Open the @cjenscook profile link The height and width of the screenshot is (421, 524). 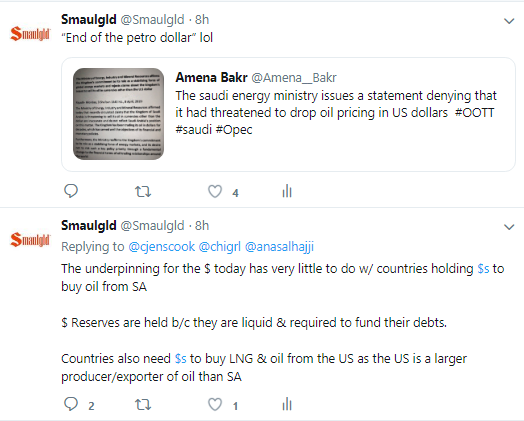161,247
